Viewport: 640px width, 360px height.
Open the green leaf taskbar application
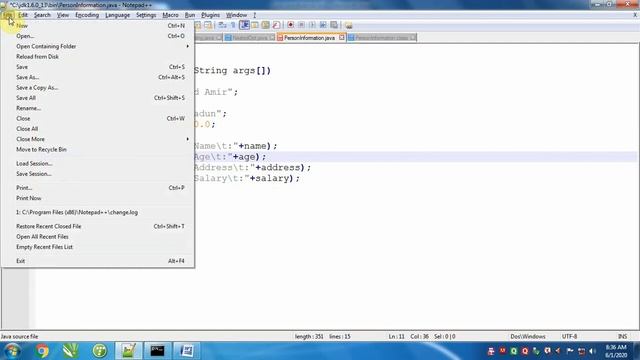[71, 351]
